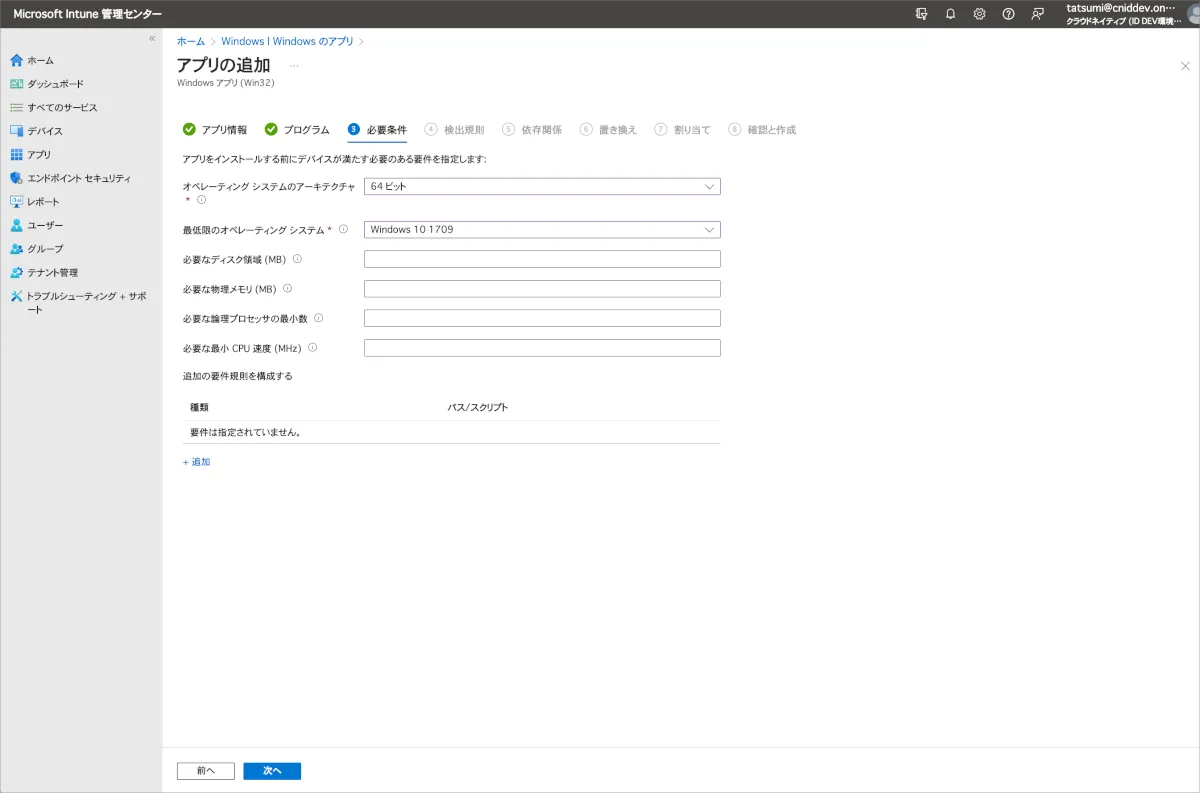Viewport: 1200px width, 793px height.
Task: Select デバイス in the sidebar
Action: [x=44, y=131]
